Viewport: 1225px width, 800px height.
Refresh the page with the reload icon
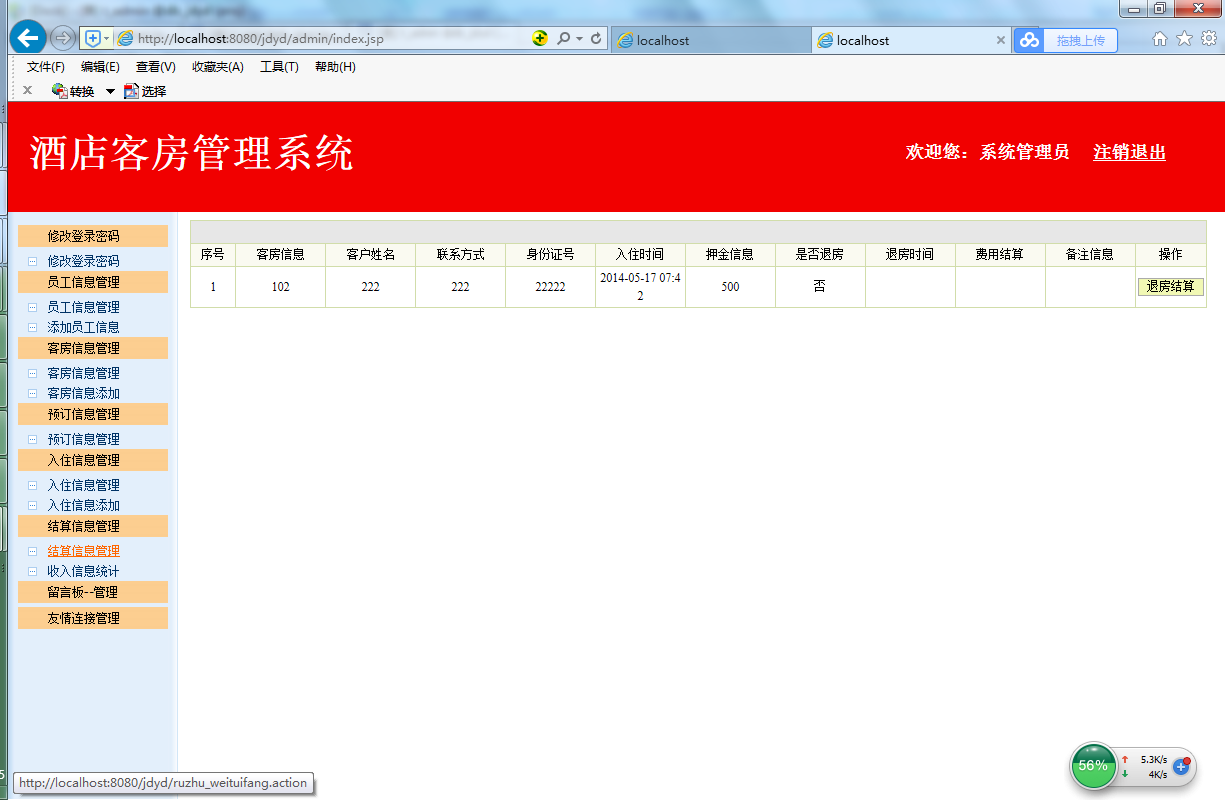coord(597,39)
